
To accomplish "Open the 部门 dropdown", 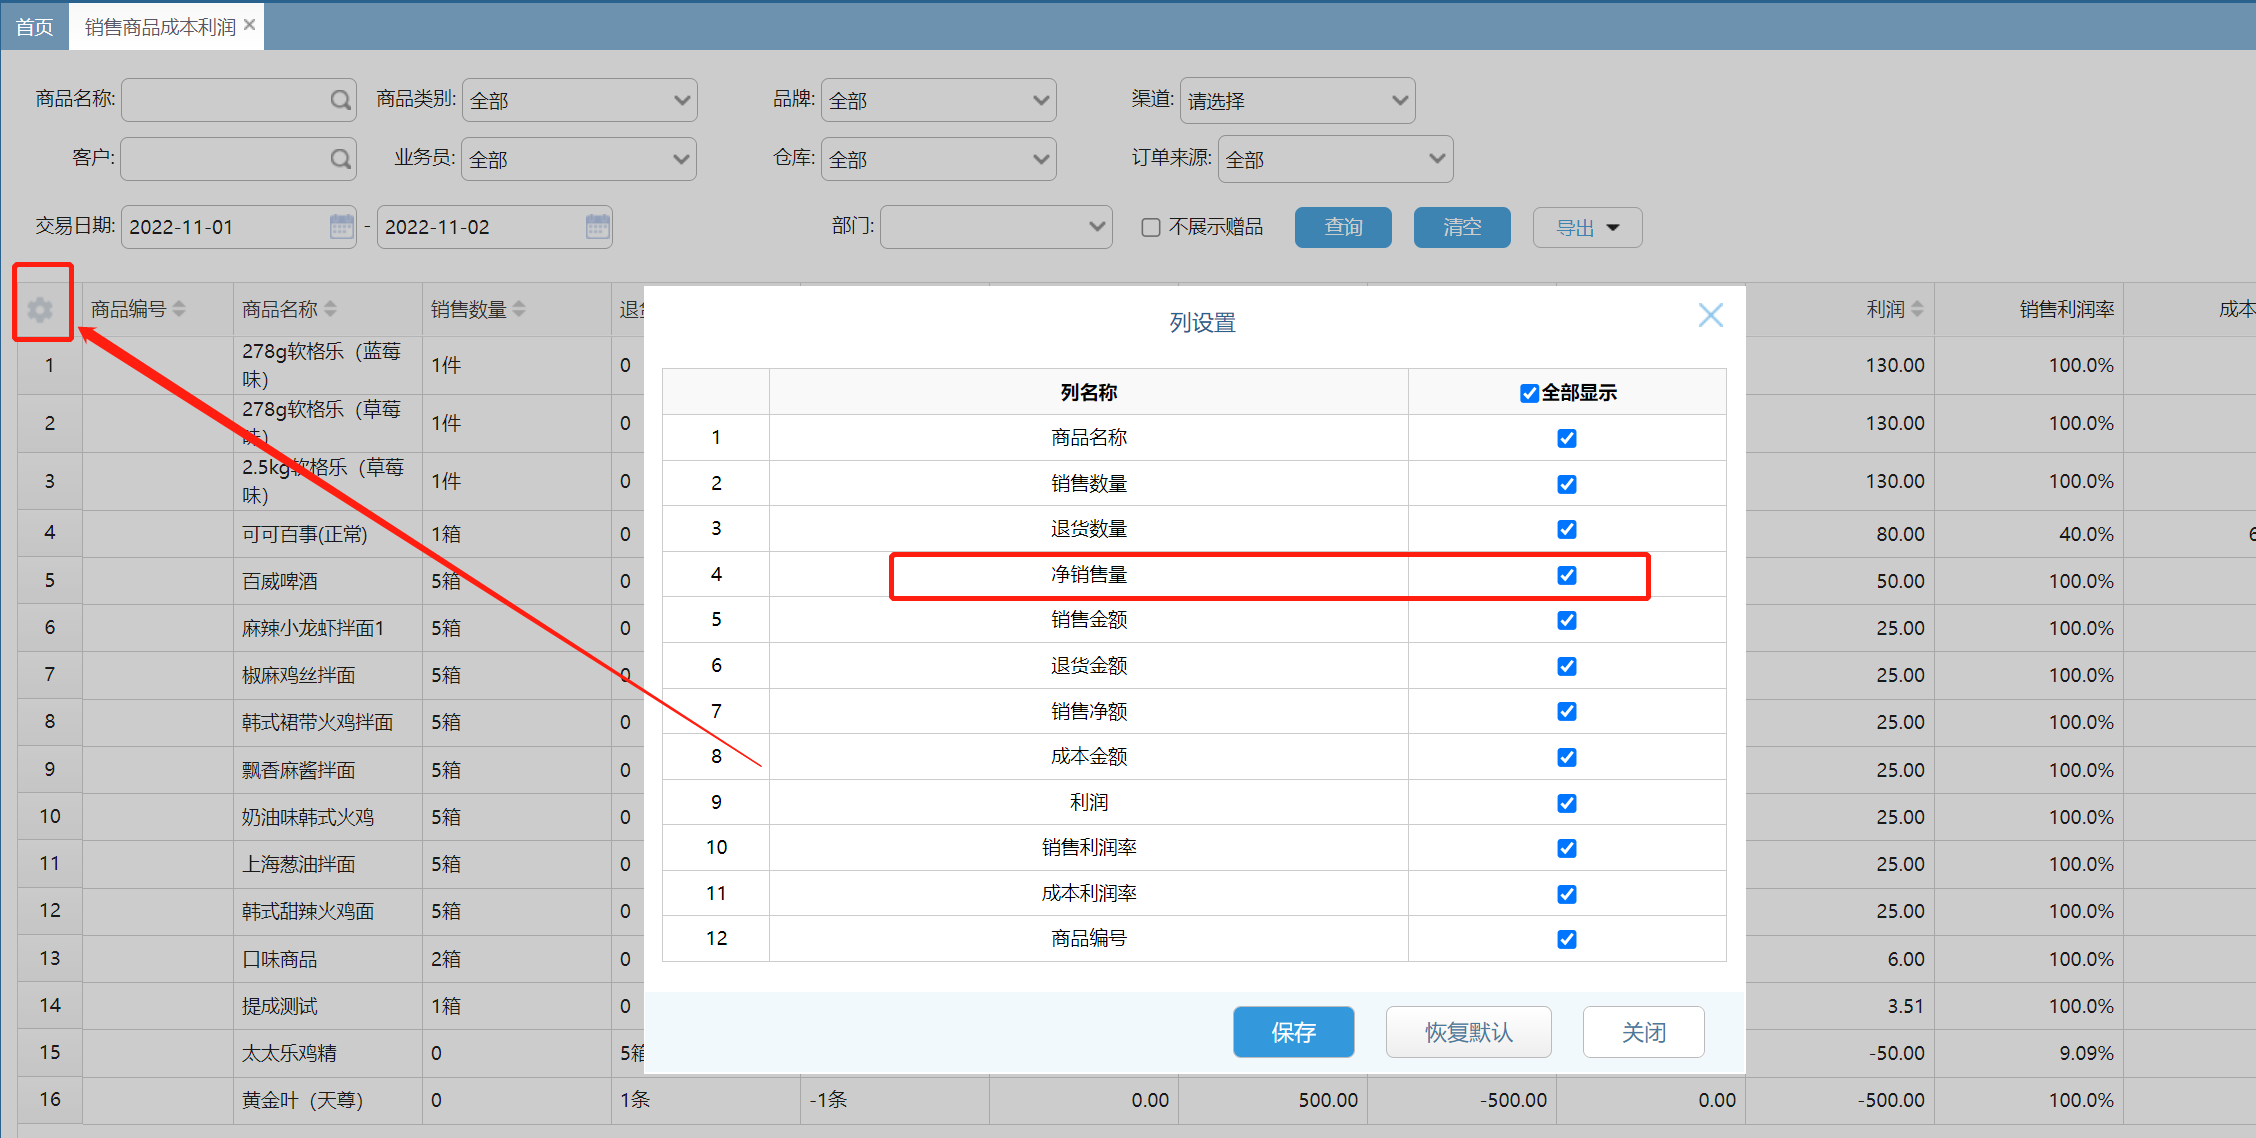I will coord(996,227).
